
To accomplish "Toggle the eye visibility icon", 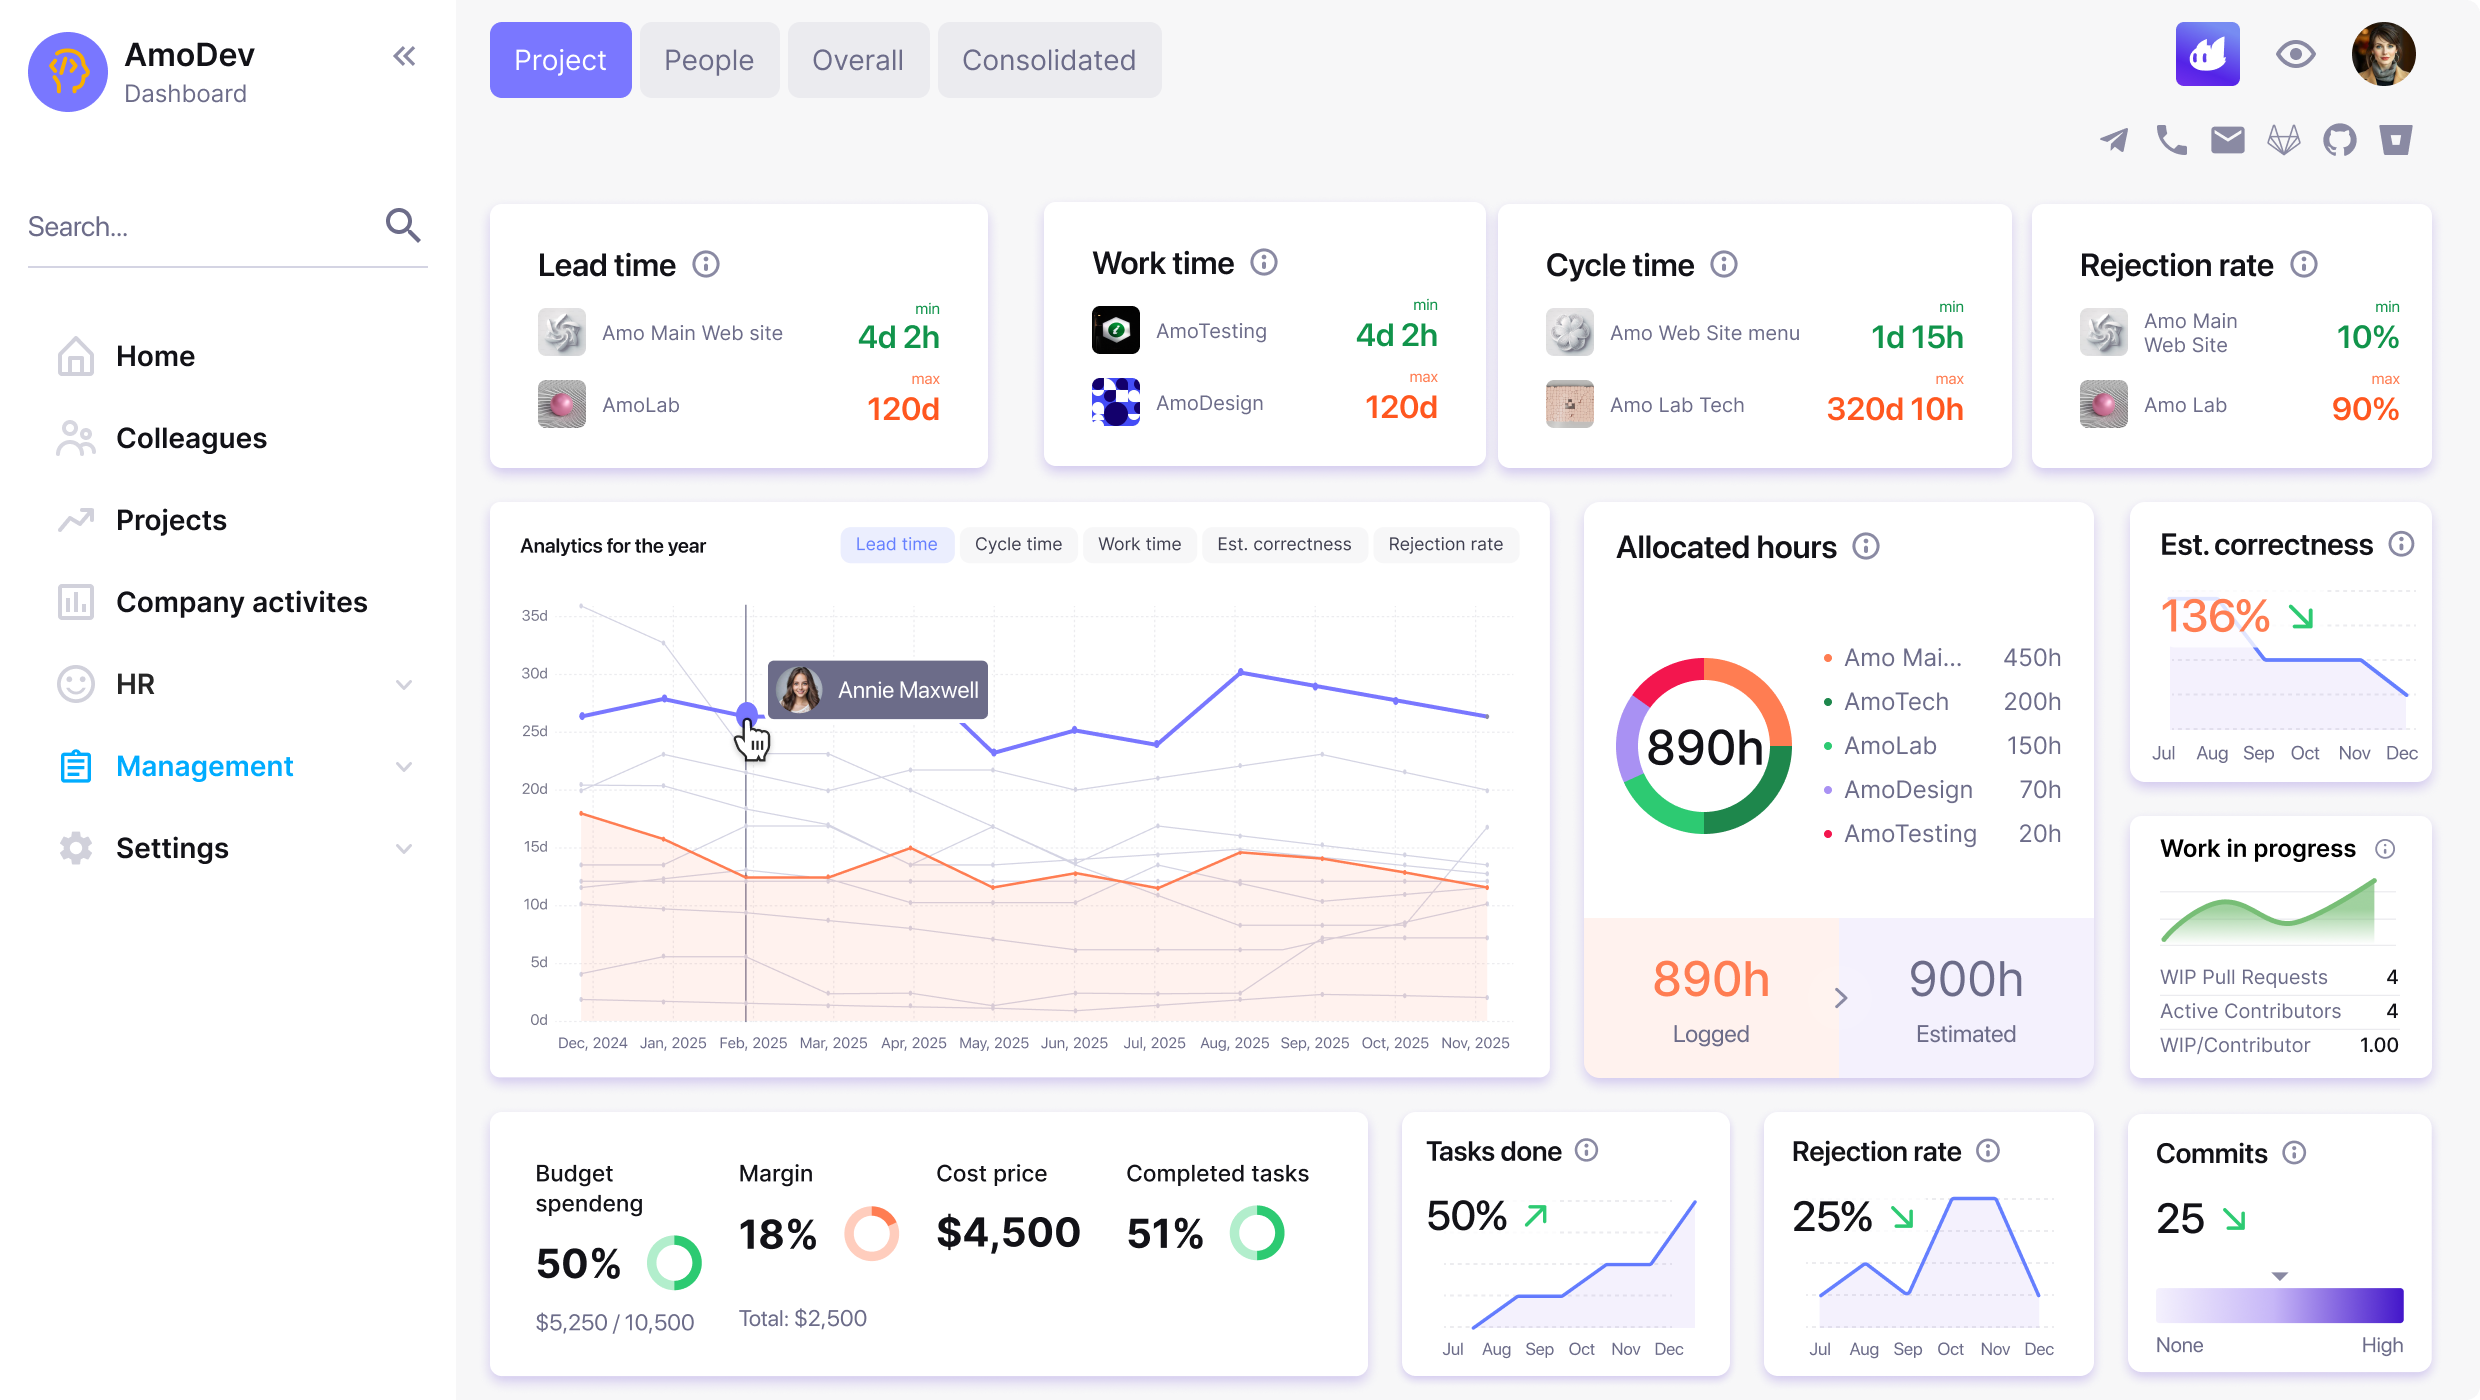I will (x=2296, y=54).
